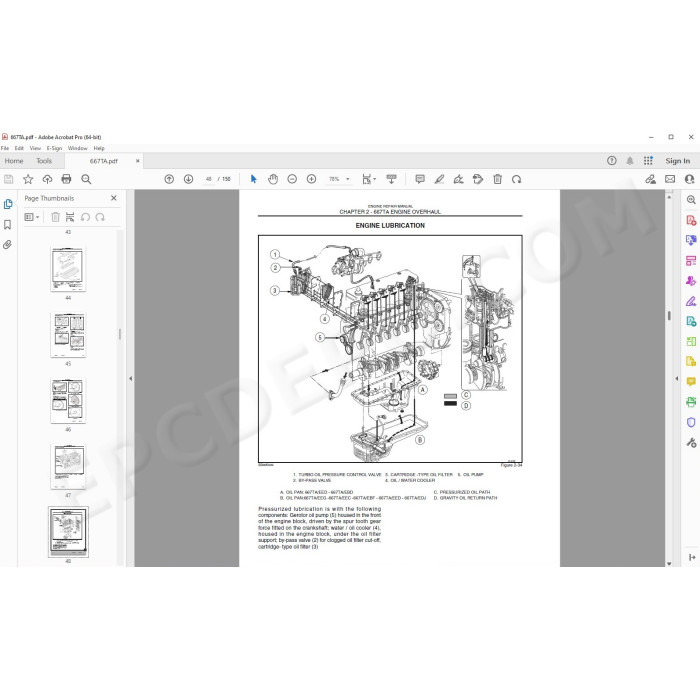The image size is (700, 700).
Task: Select the page 46 thumbnail
Action: coord(68,401)
